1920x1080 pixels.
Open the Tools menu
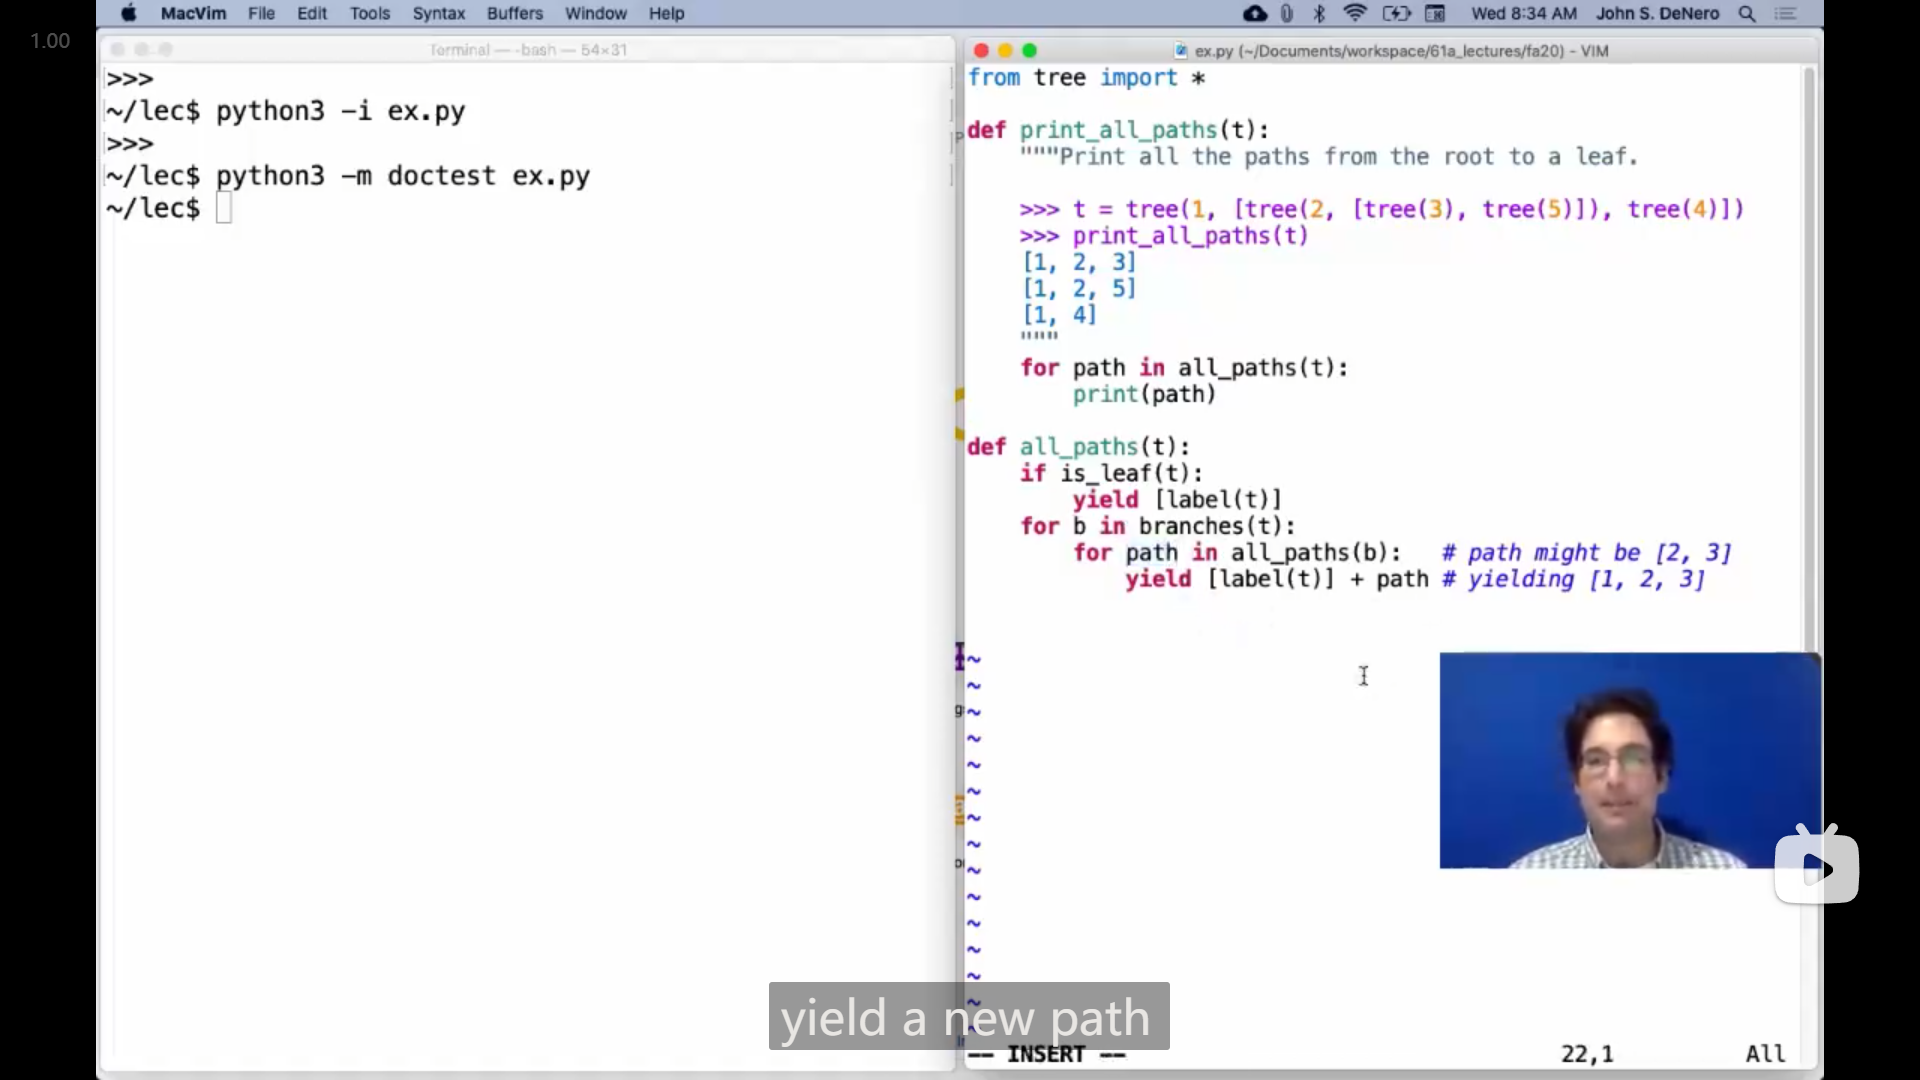point(369,13)
